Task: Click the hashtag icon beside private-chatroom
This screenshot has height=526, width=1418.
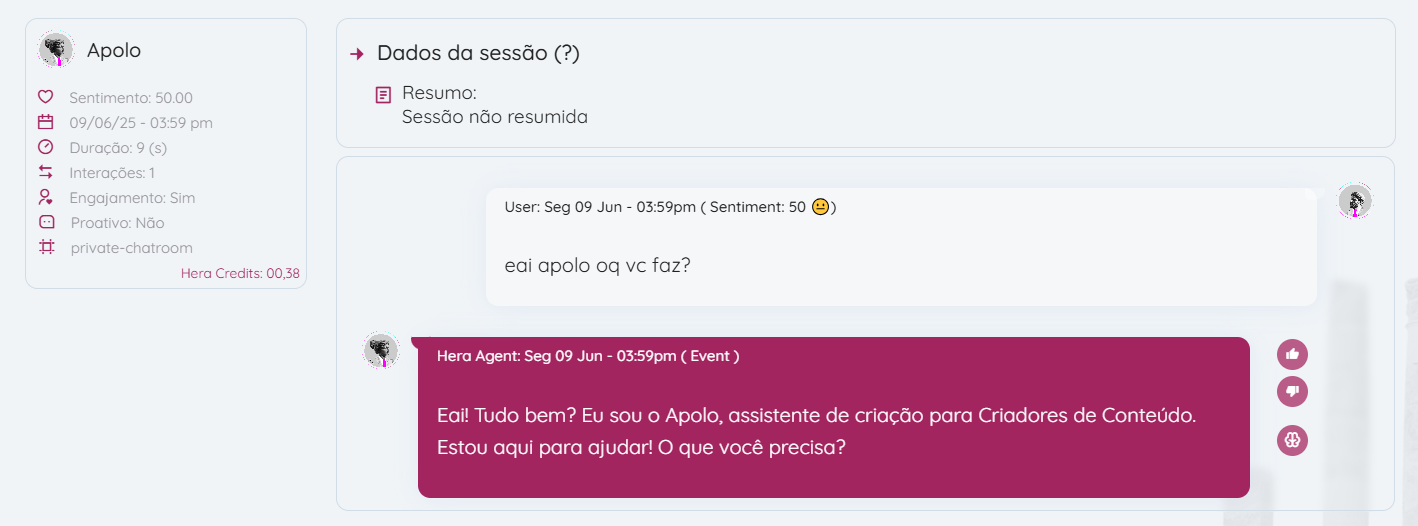Action: coord(46,247)
